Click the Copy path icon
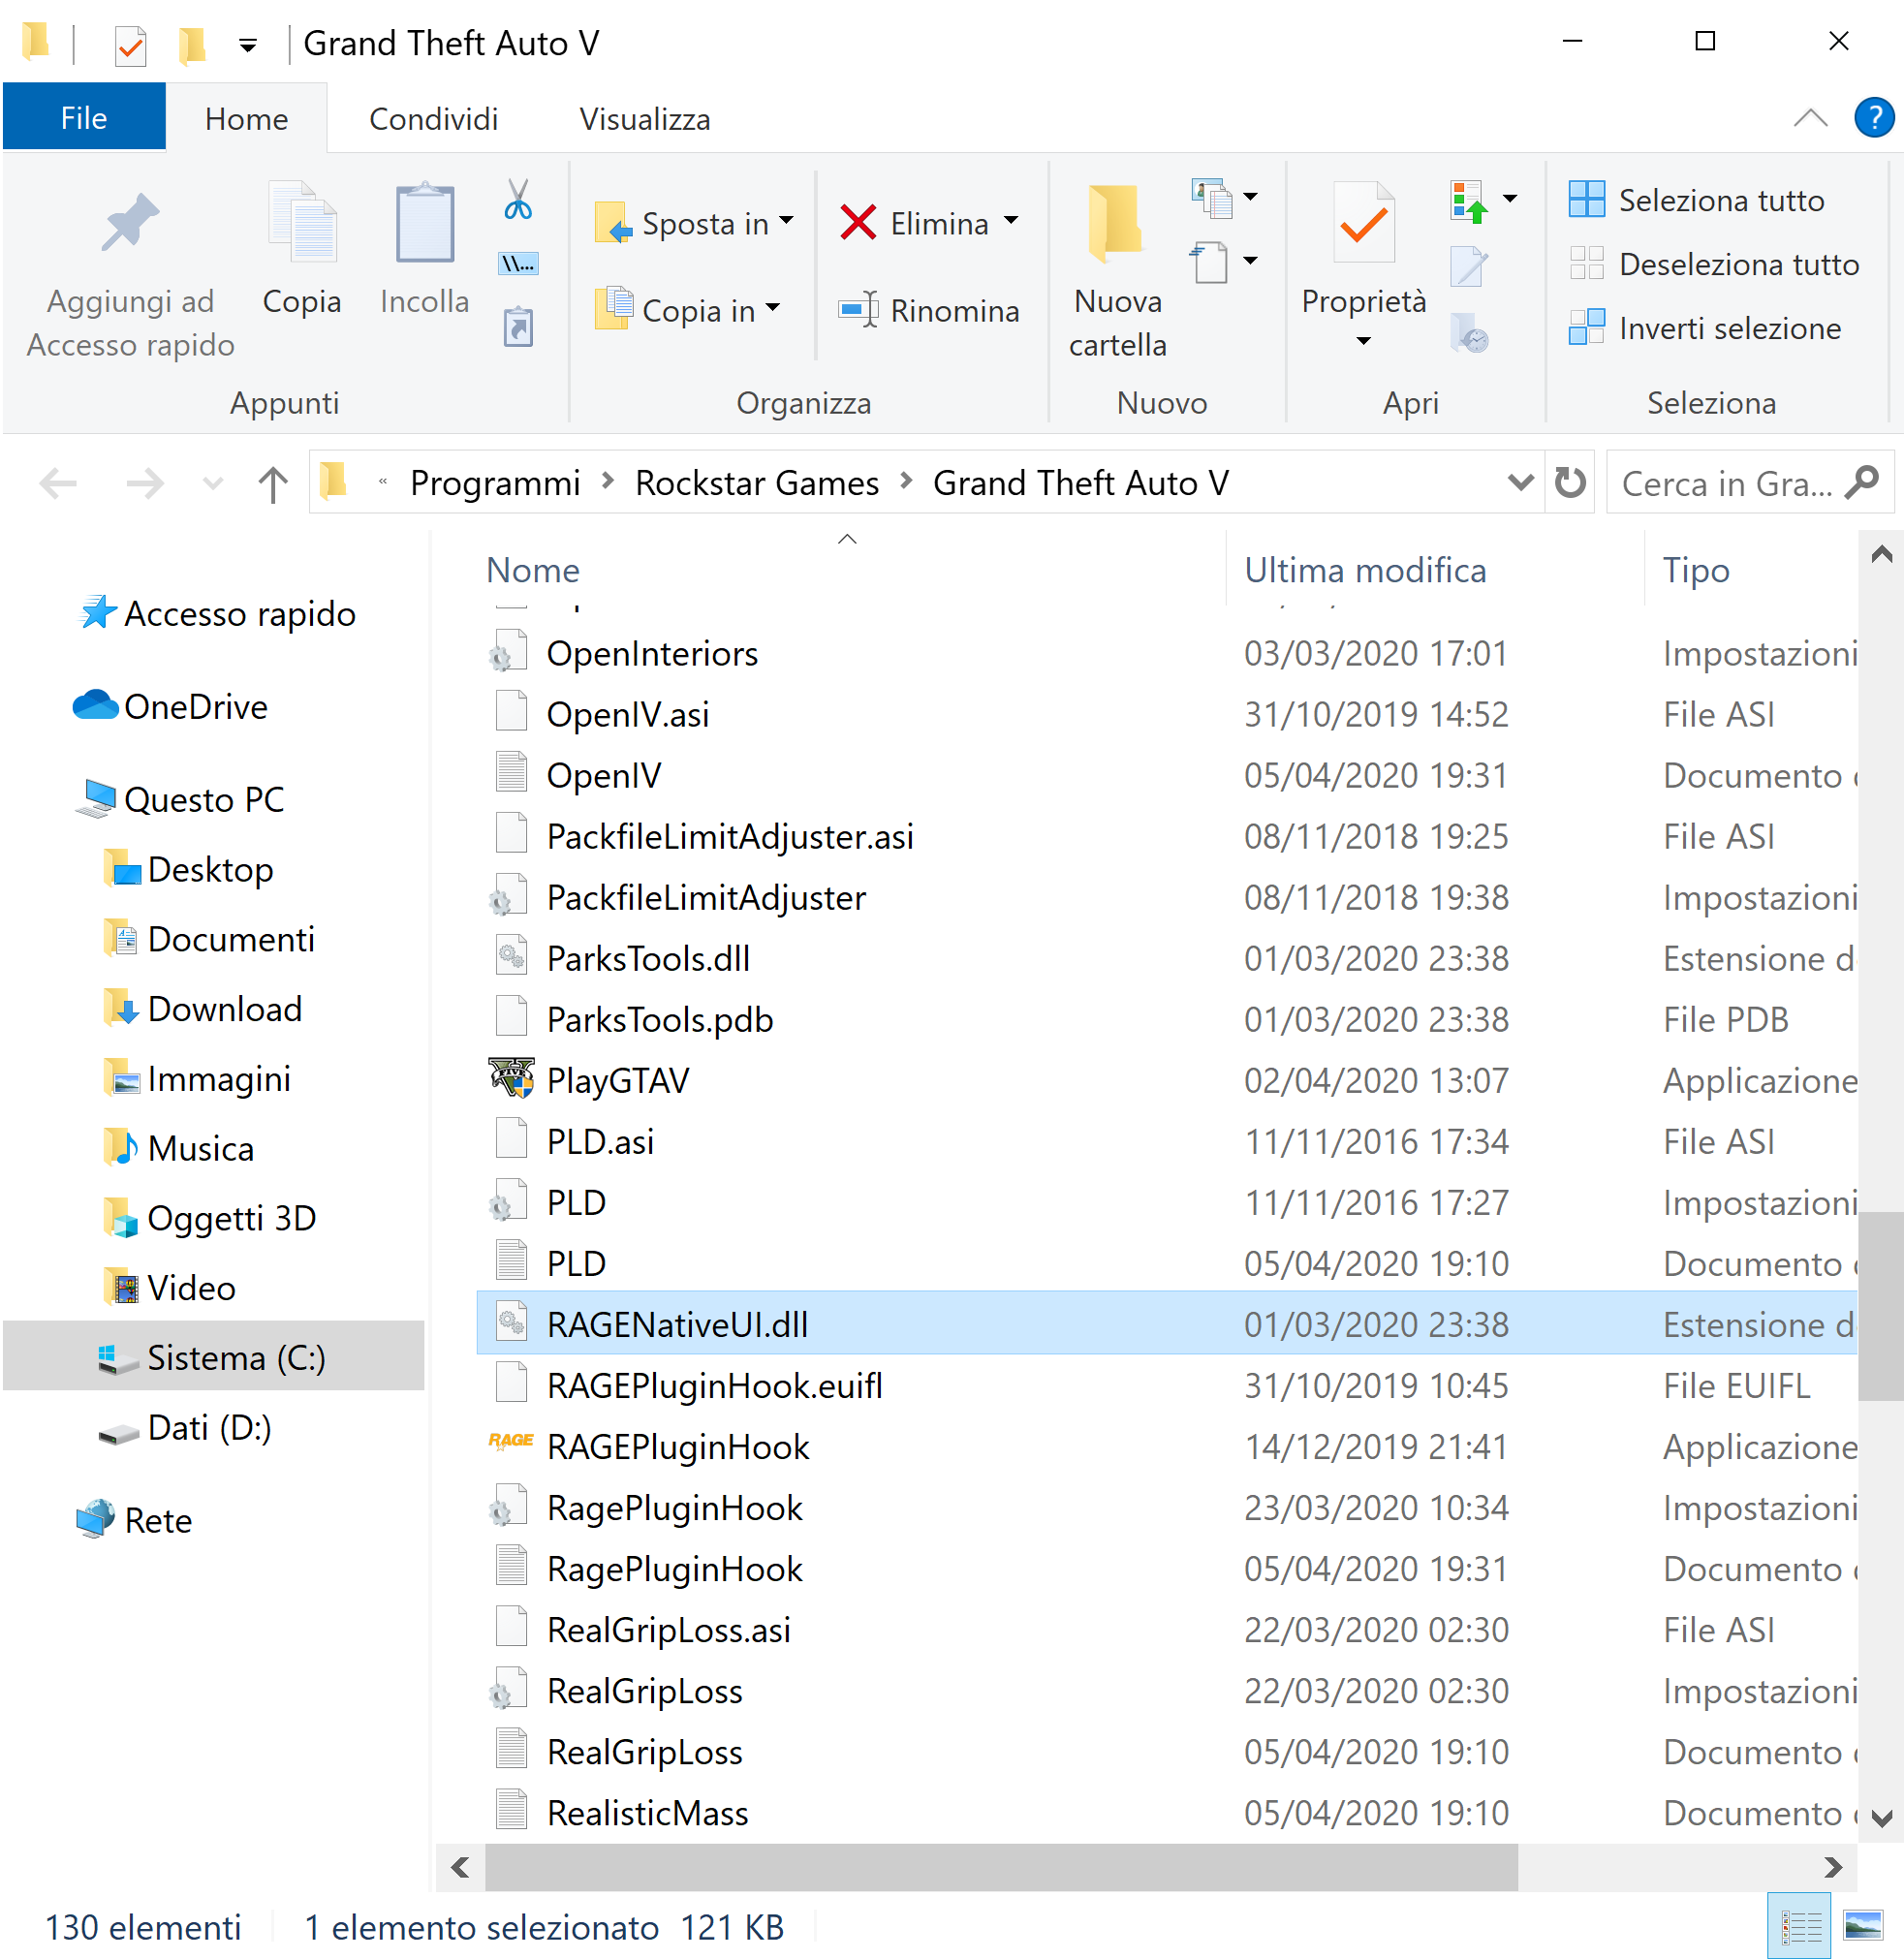Viewport: 1904px width, 1959px height. (517, 264)
